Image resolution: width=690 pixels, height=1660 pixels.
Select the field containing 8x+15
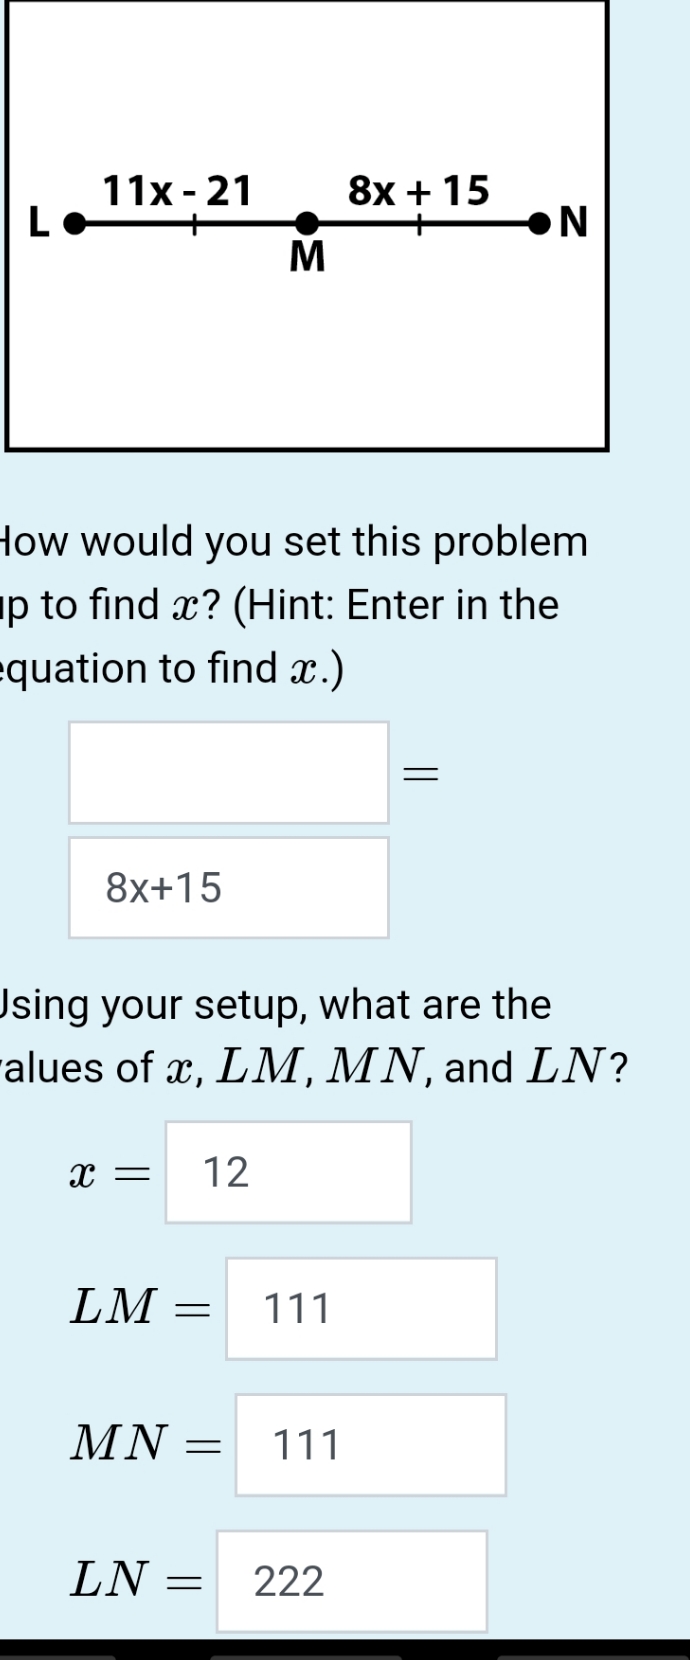click(227, 886)
